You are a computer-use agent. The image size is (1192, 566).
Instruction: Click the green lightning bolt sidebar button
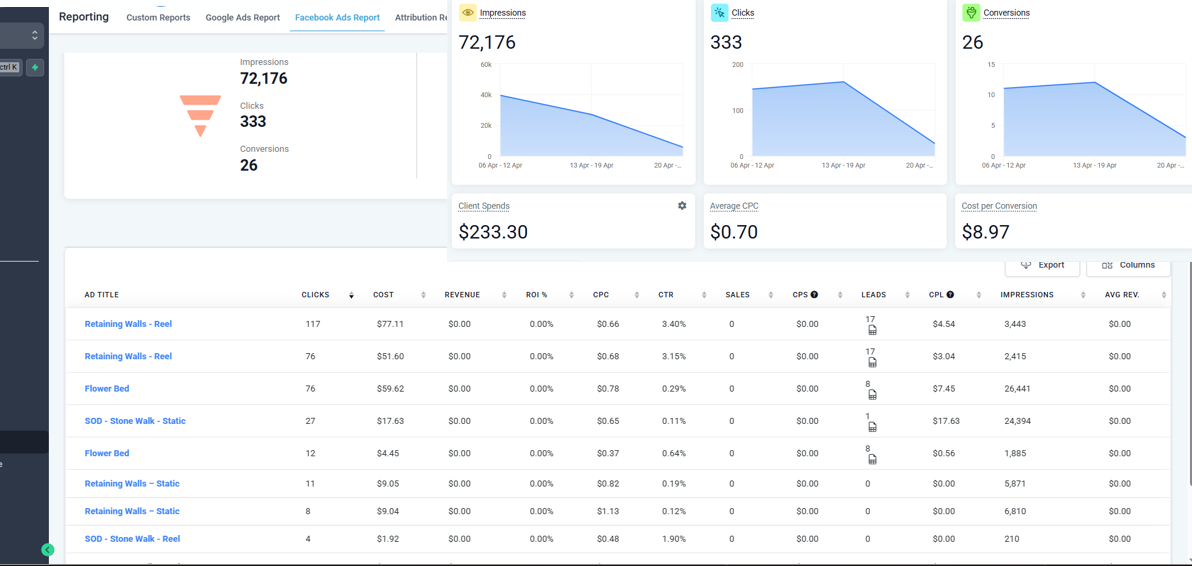(x=34, y=68)
